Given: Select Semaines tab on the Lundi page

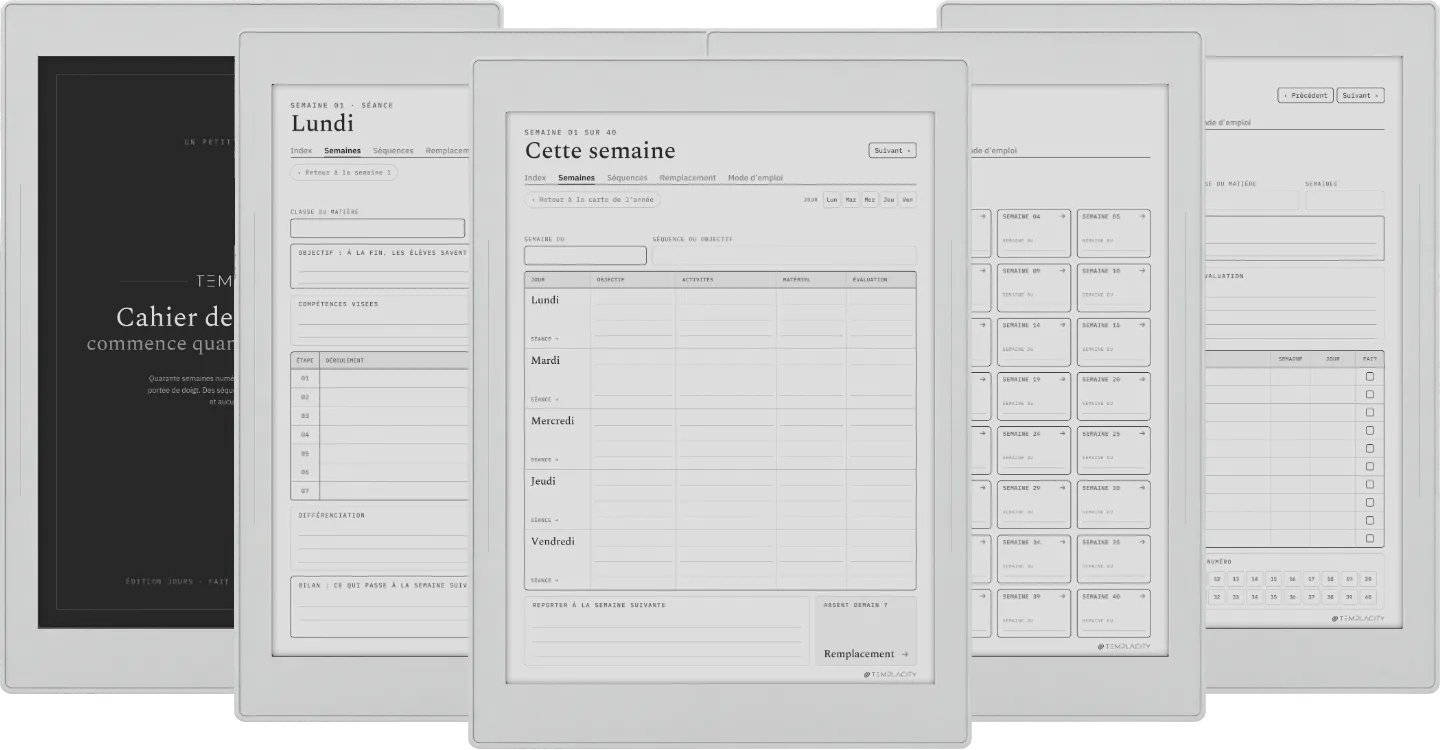Looking at the screenshot, I should point(342,151).
